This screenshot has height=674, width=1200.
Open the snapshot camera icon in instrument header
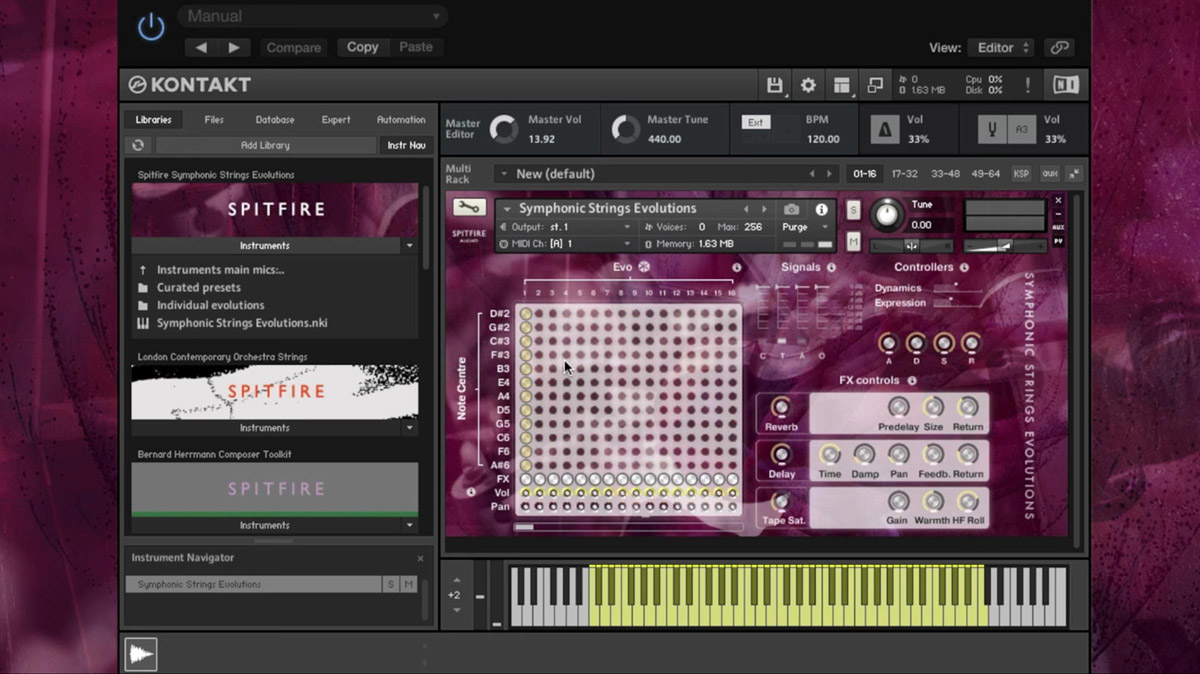pos(790,209)
